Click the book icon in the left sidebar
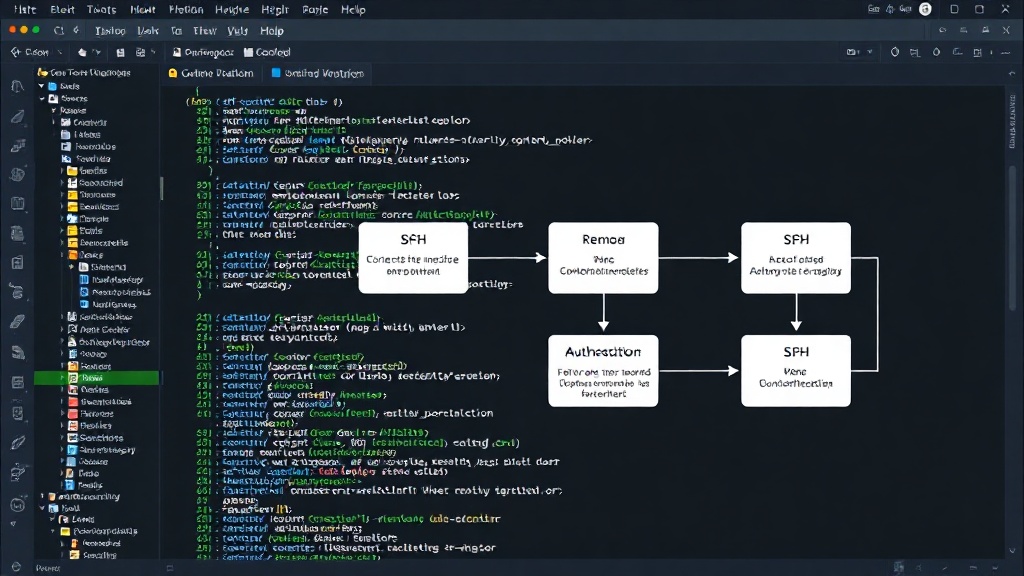The image size is (1024, 576). (18, 204)
